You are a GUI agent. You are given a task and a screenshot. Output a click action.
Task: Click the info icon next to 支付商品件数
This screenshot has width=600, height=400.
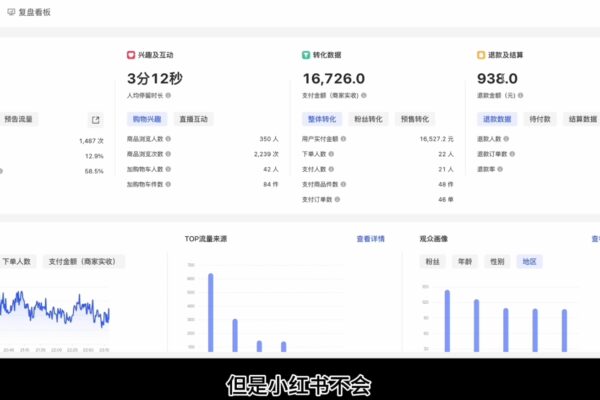coord(343,184)
